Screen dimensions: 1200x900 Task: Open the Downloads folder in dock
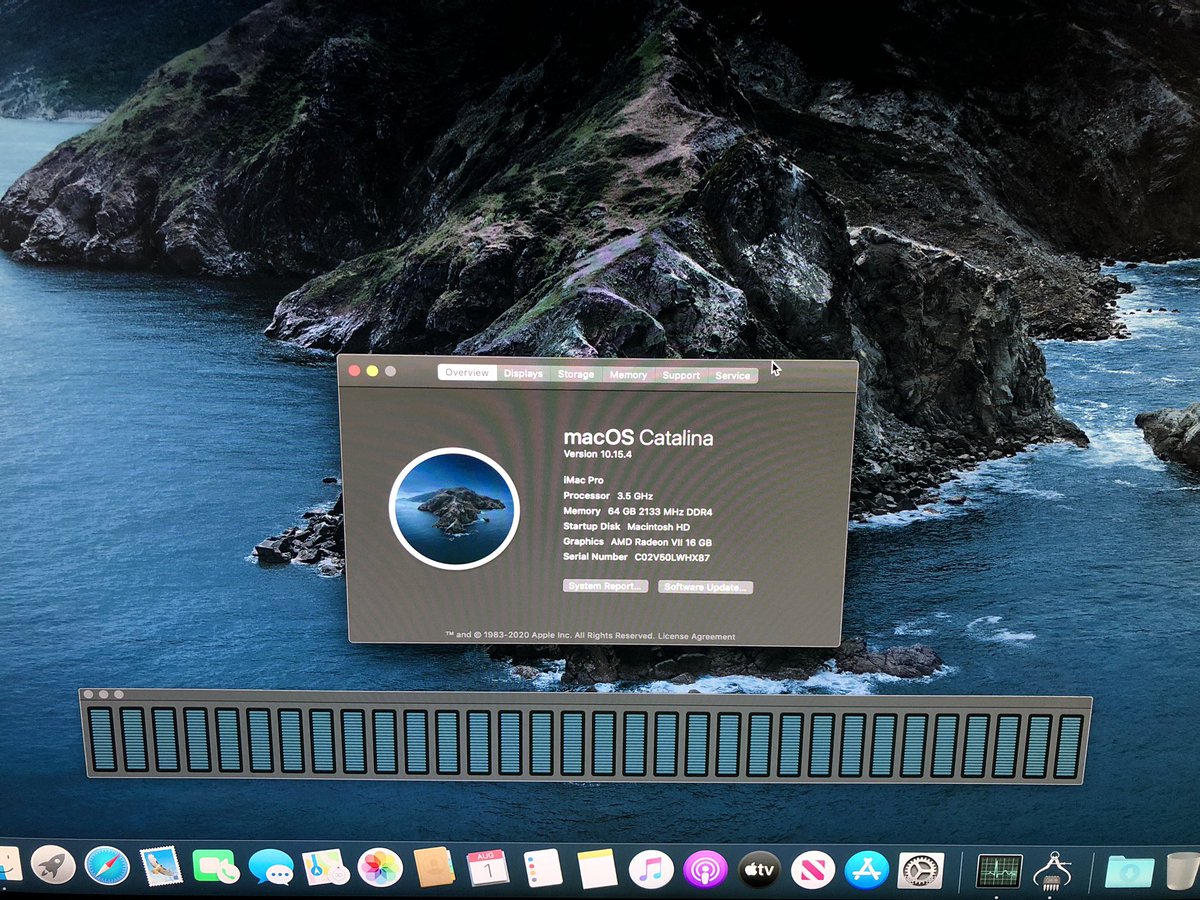[1130, 872]
